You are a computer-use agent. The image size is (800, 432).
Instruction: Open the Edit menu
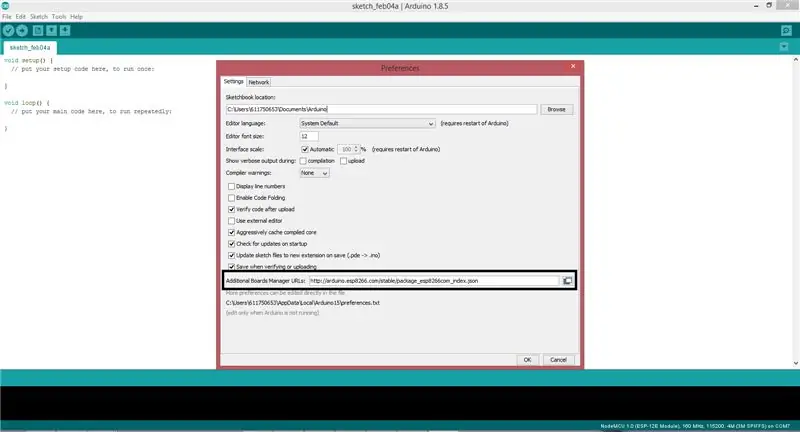coord(20,17)
